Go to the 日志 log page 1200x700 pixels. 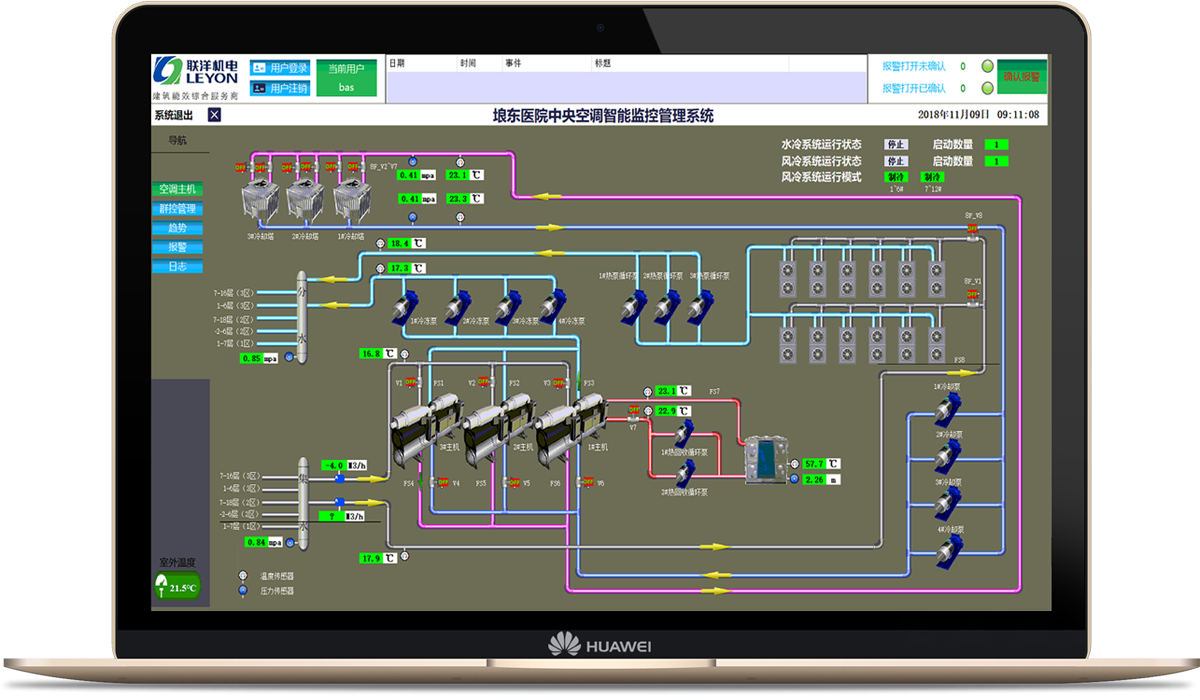coord(178,267)
